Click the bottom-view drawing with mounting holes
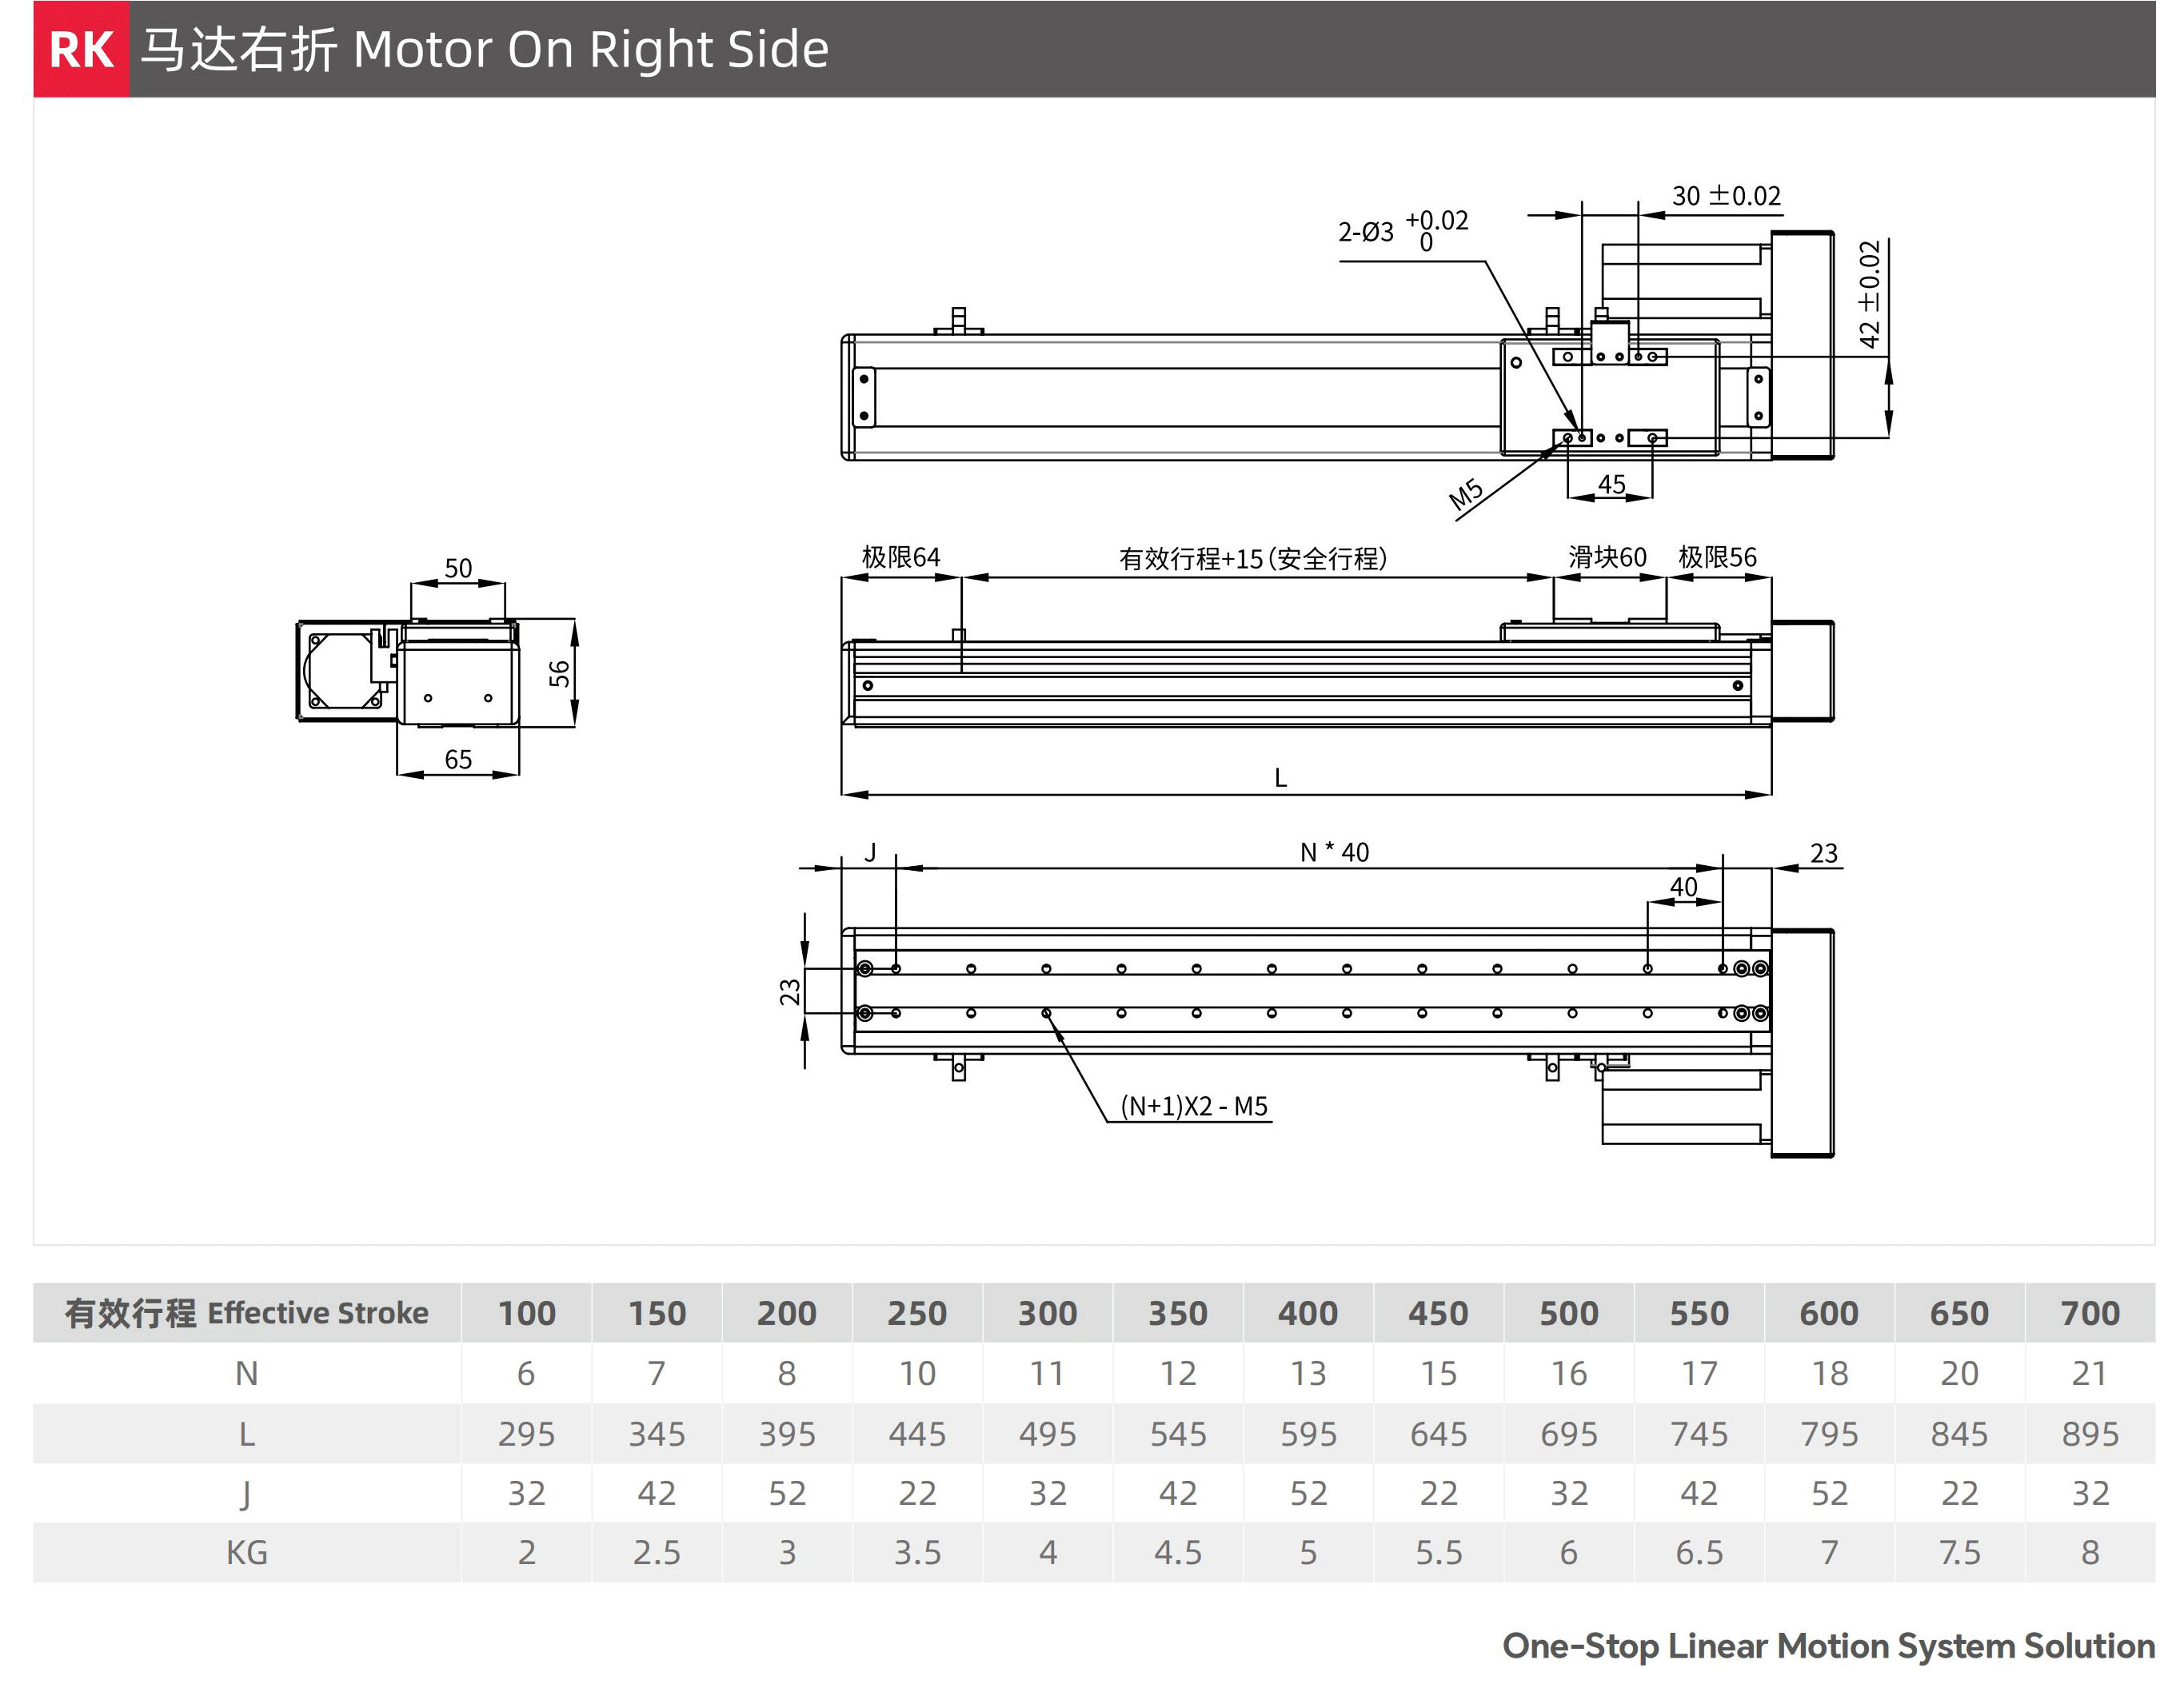 [x=1300, y=991]
